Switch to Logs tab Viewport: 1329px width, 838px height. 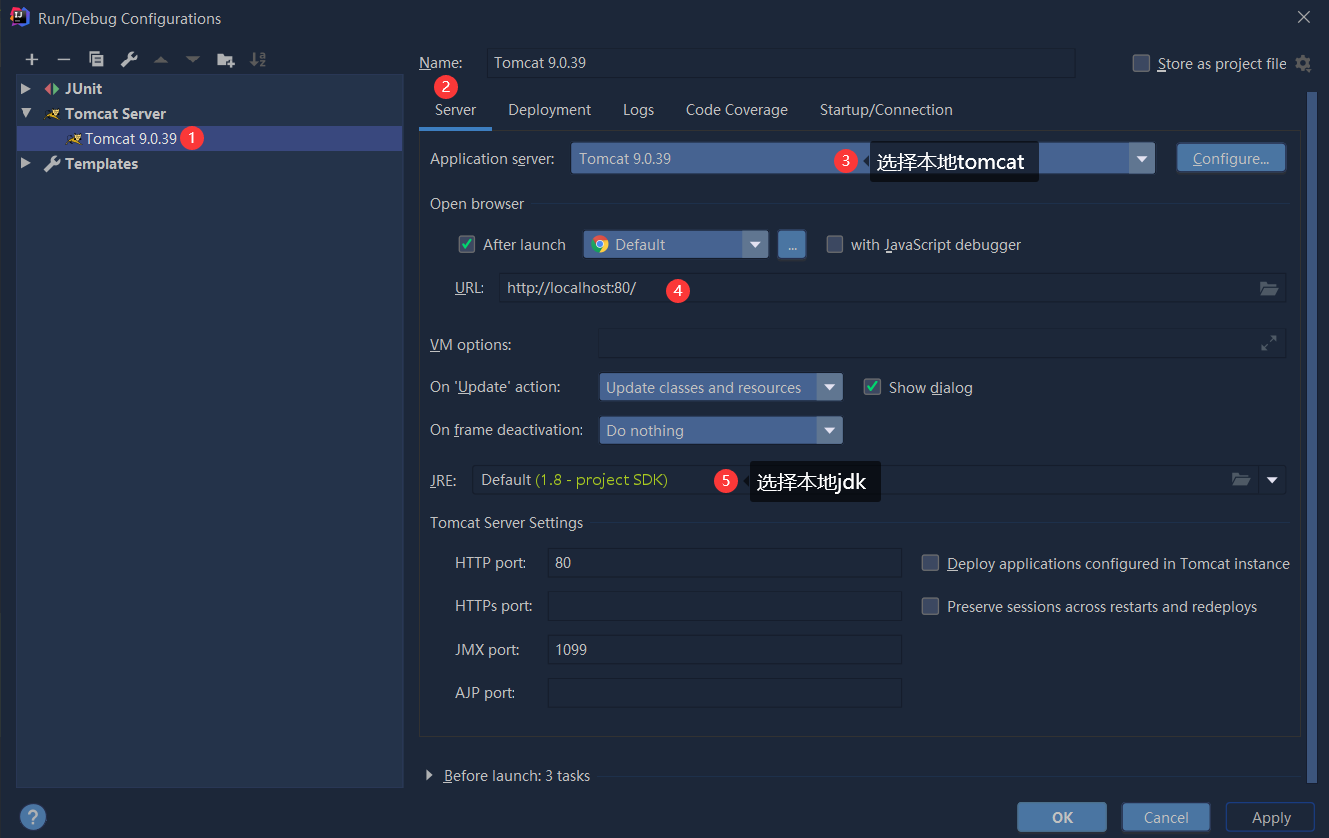638,110
